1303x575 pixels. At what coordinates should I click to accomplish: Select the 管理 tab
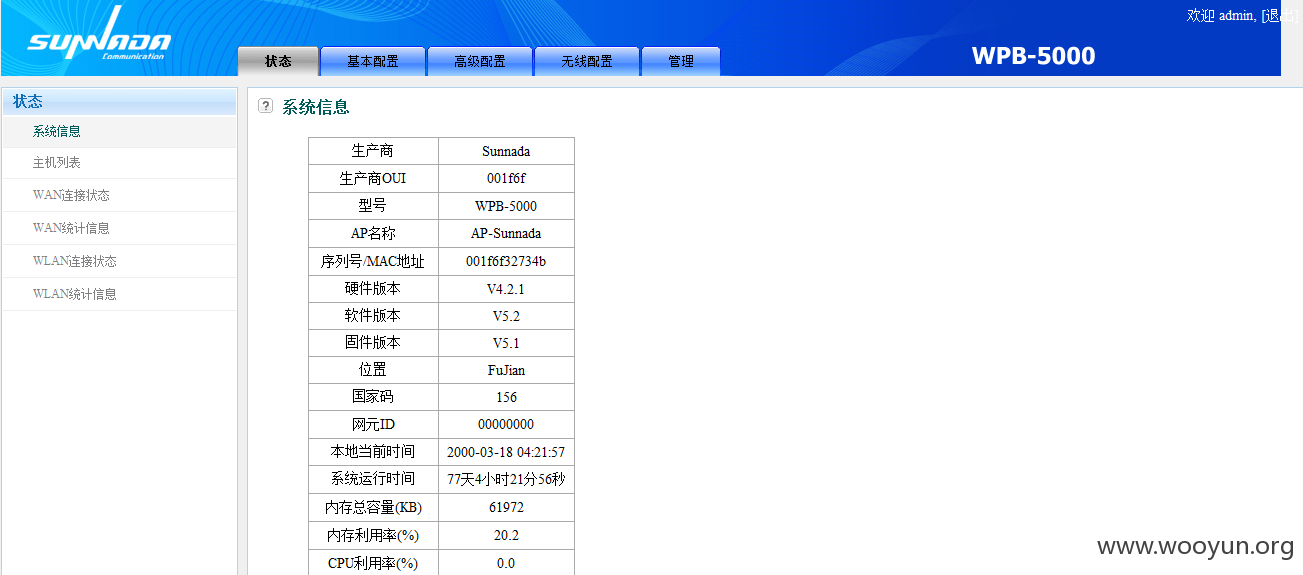point(680,61)
